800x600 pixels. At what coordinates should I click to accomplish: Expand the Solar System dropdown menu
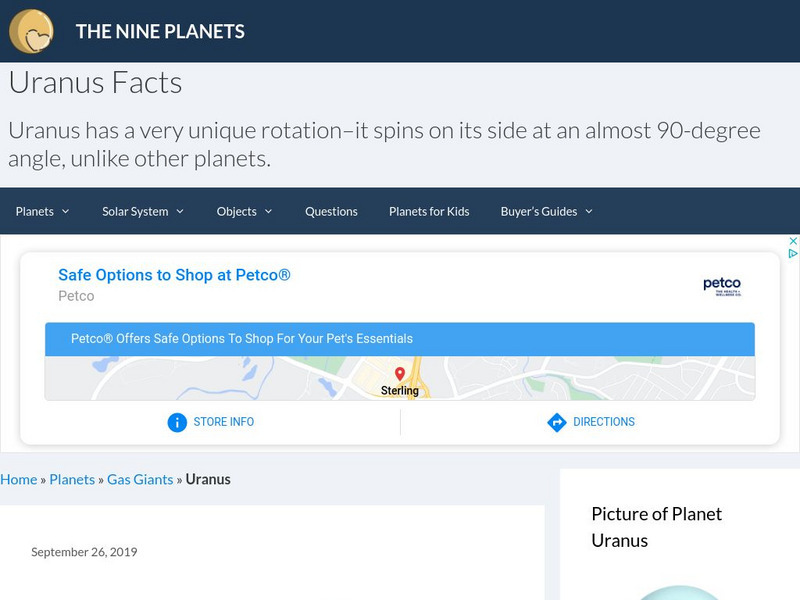coord(143,211)
